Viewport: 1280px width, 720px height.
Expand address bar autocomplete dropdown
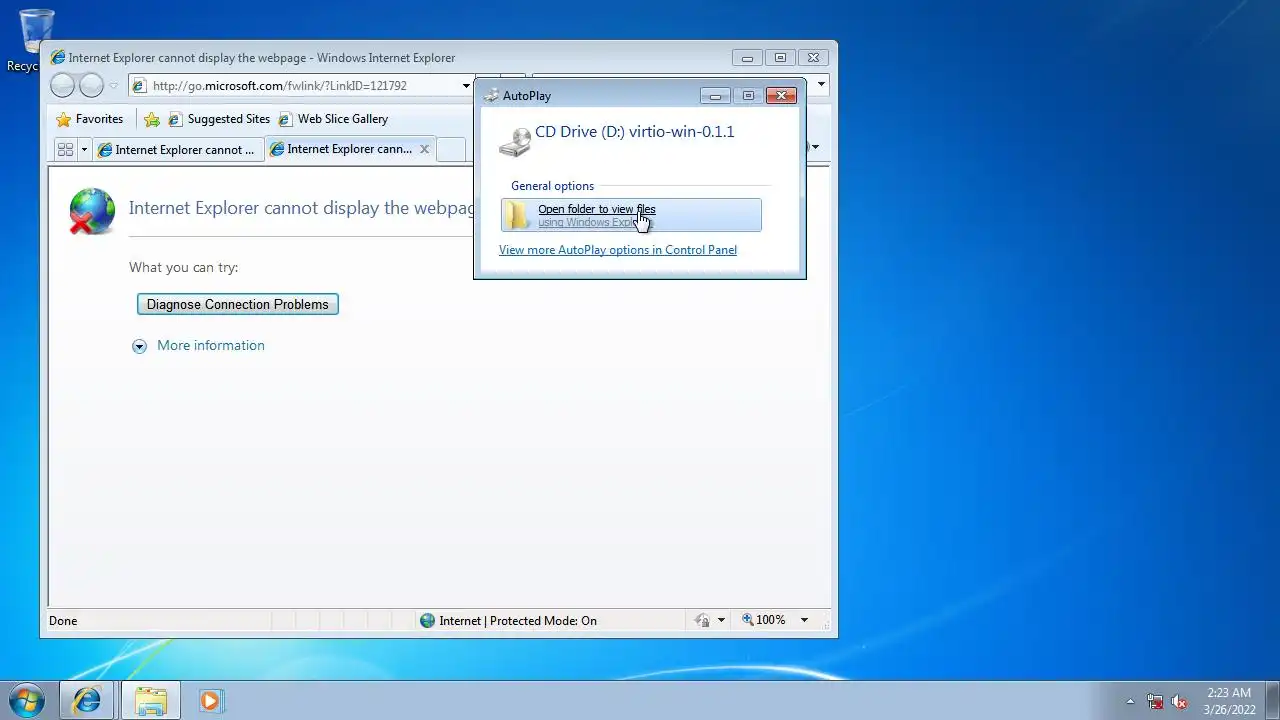(466, 86)
